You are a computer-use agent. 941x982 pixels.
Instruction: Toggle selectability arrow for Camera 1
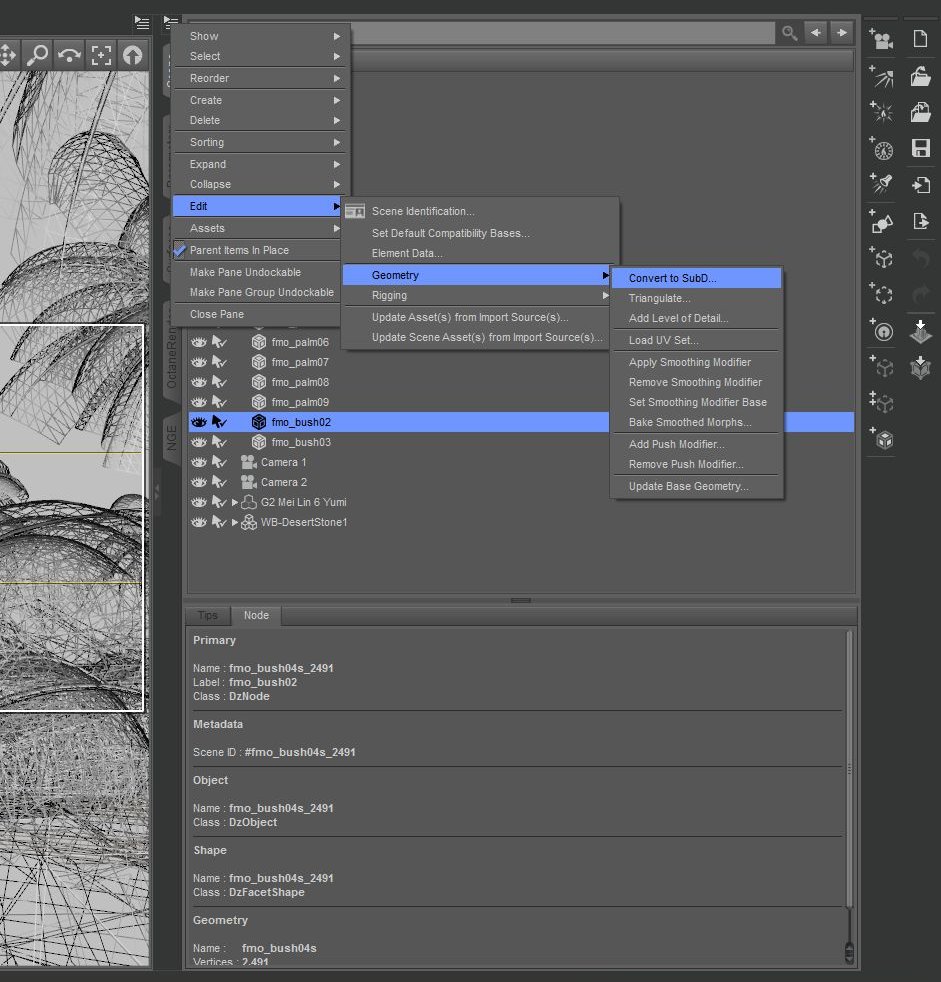(220, 462)
